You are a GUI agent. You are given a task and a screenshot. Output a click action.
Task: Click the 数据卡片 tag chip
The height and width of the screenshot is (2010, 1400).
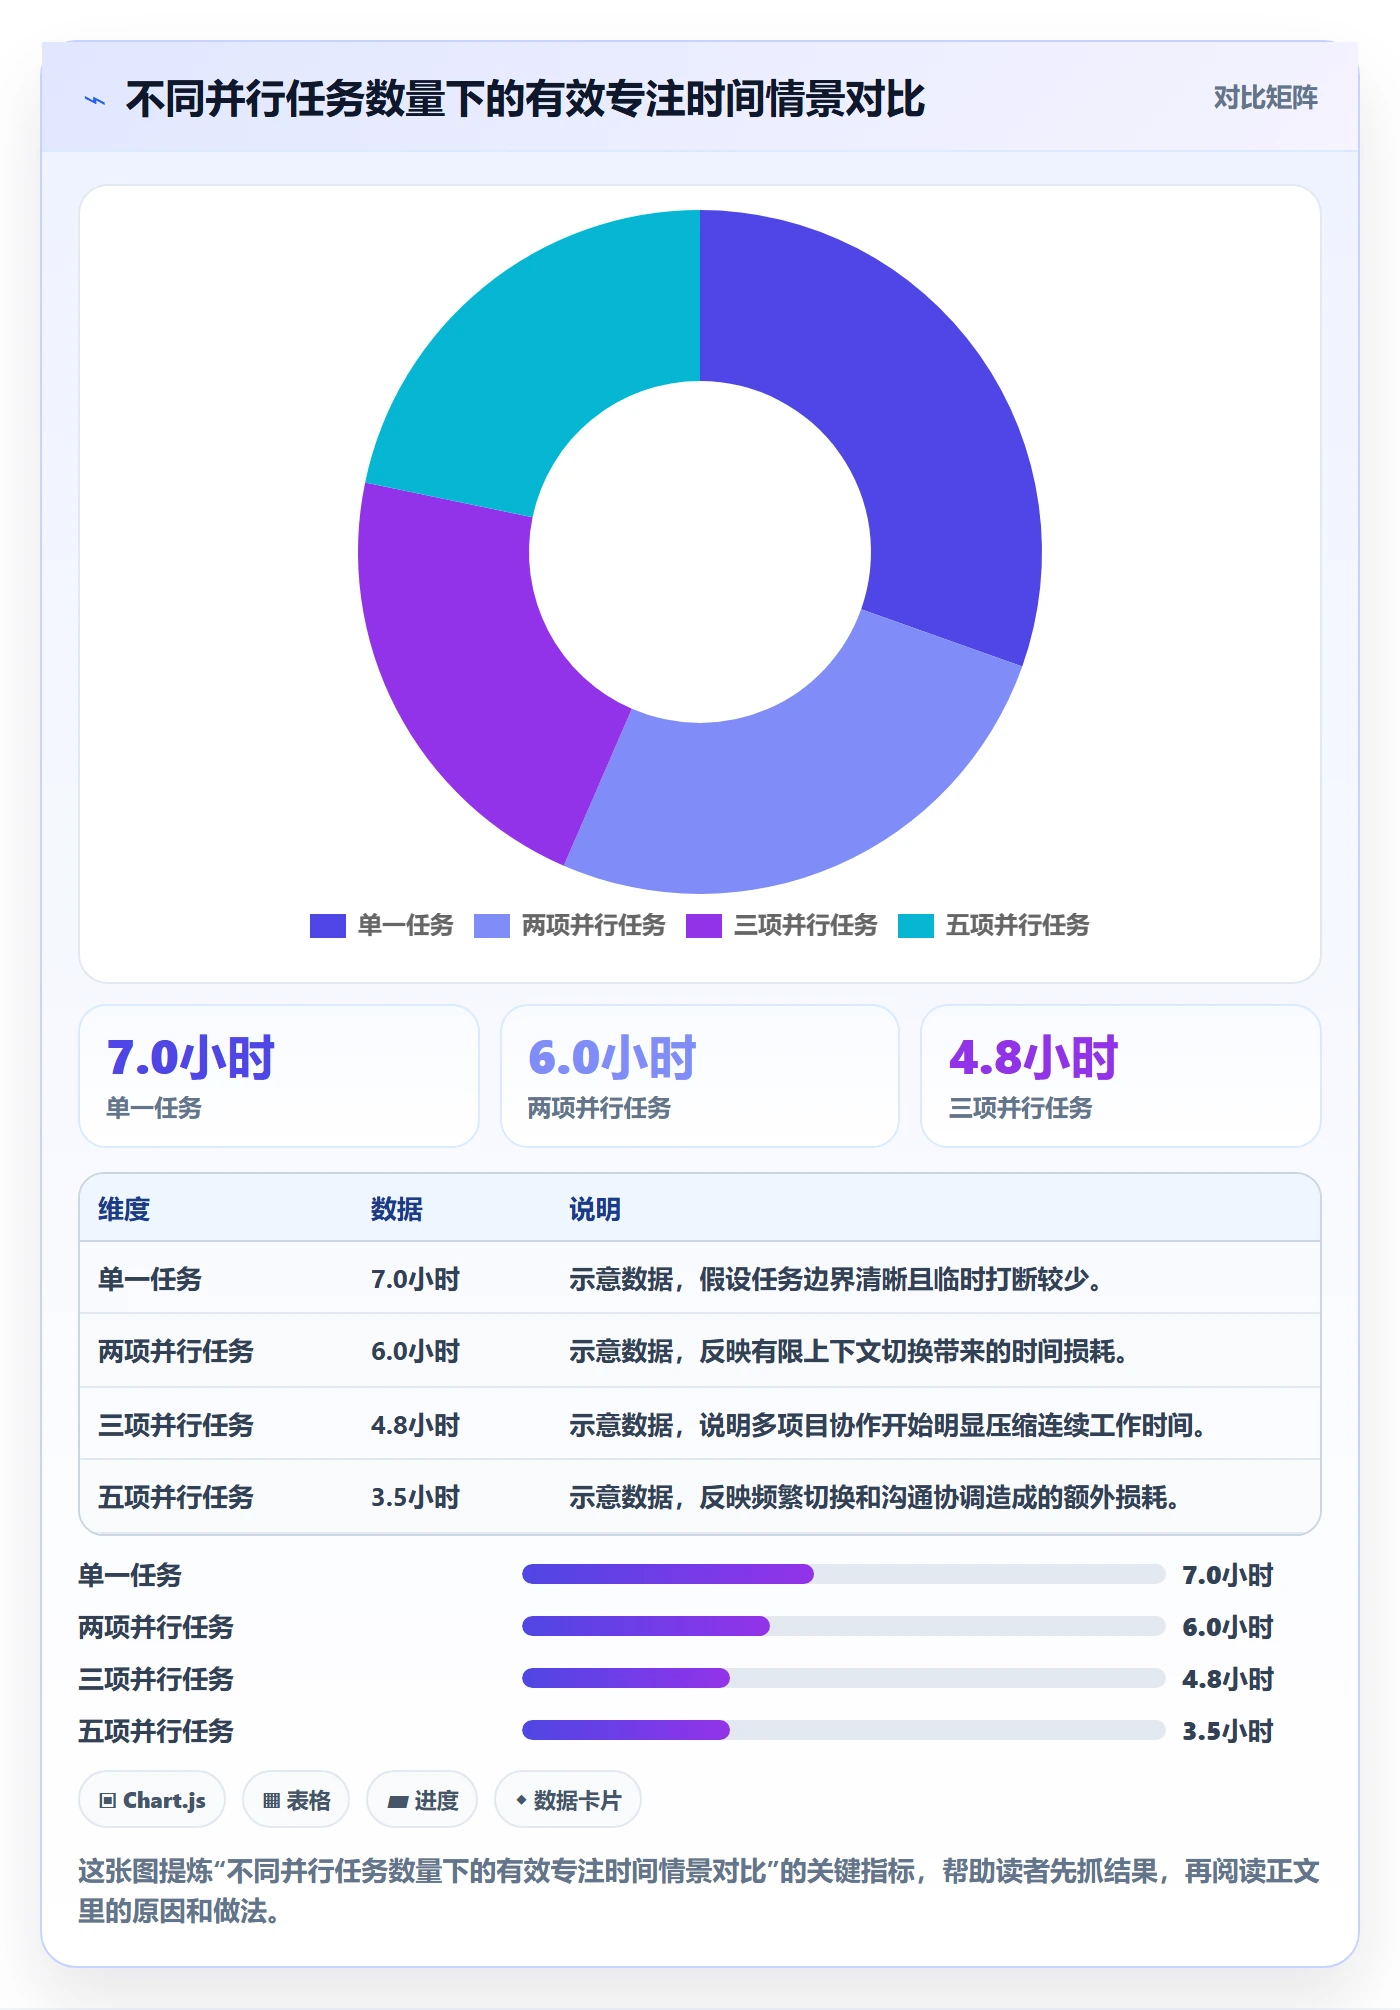click(x=568, y=1800)
